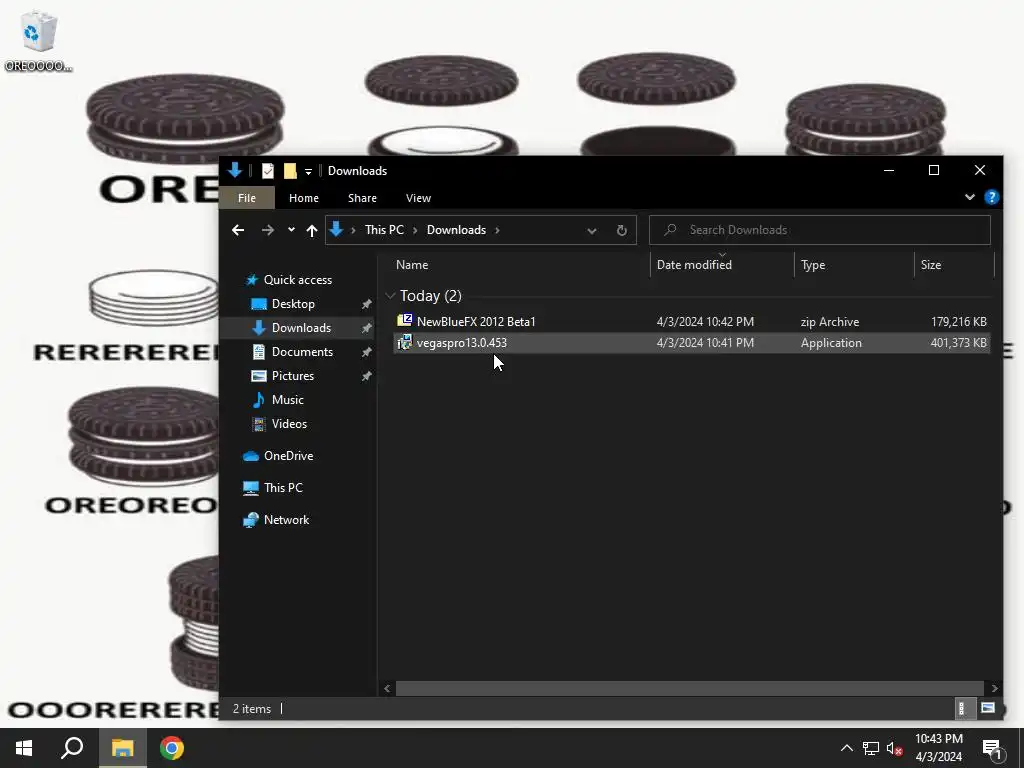Click the 401,373 KB size cell
This screenshot has width=1024, height=768.
click(x=958, y=343)
